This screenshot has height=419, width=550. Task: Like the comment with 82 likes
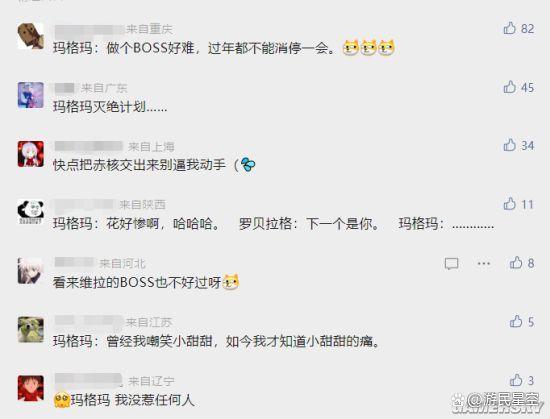[510, 28]
